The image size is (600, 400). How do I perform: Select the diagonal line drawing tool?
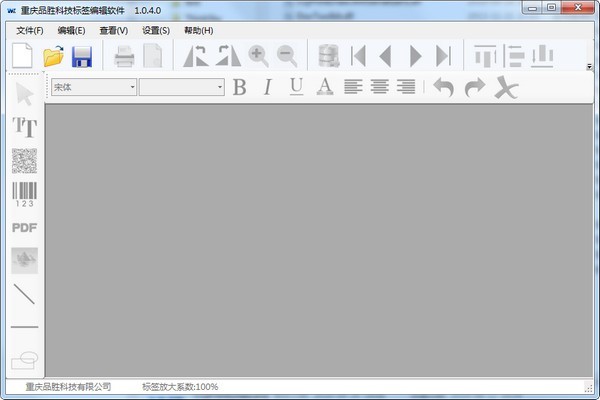[24, 294]
